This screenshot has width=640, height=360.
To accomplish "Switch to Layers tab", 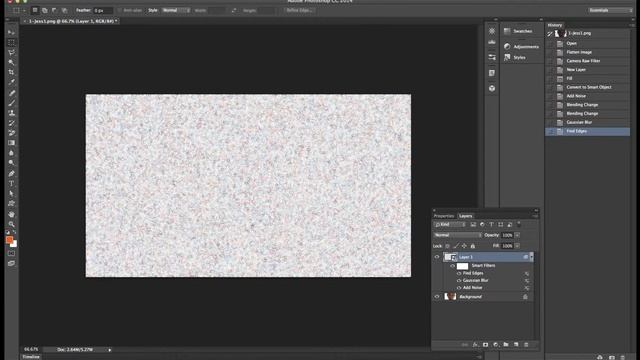I will pos(465,216).
